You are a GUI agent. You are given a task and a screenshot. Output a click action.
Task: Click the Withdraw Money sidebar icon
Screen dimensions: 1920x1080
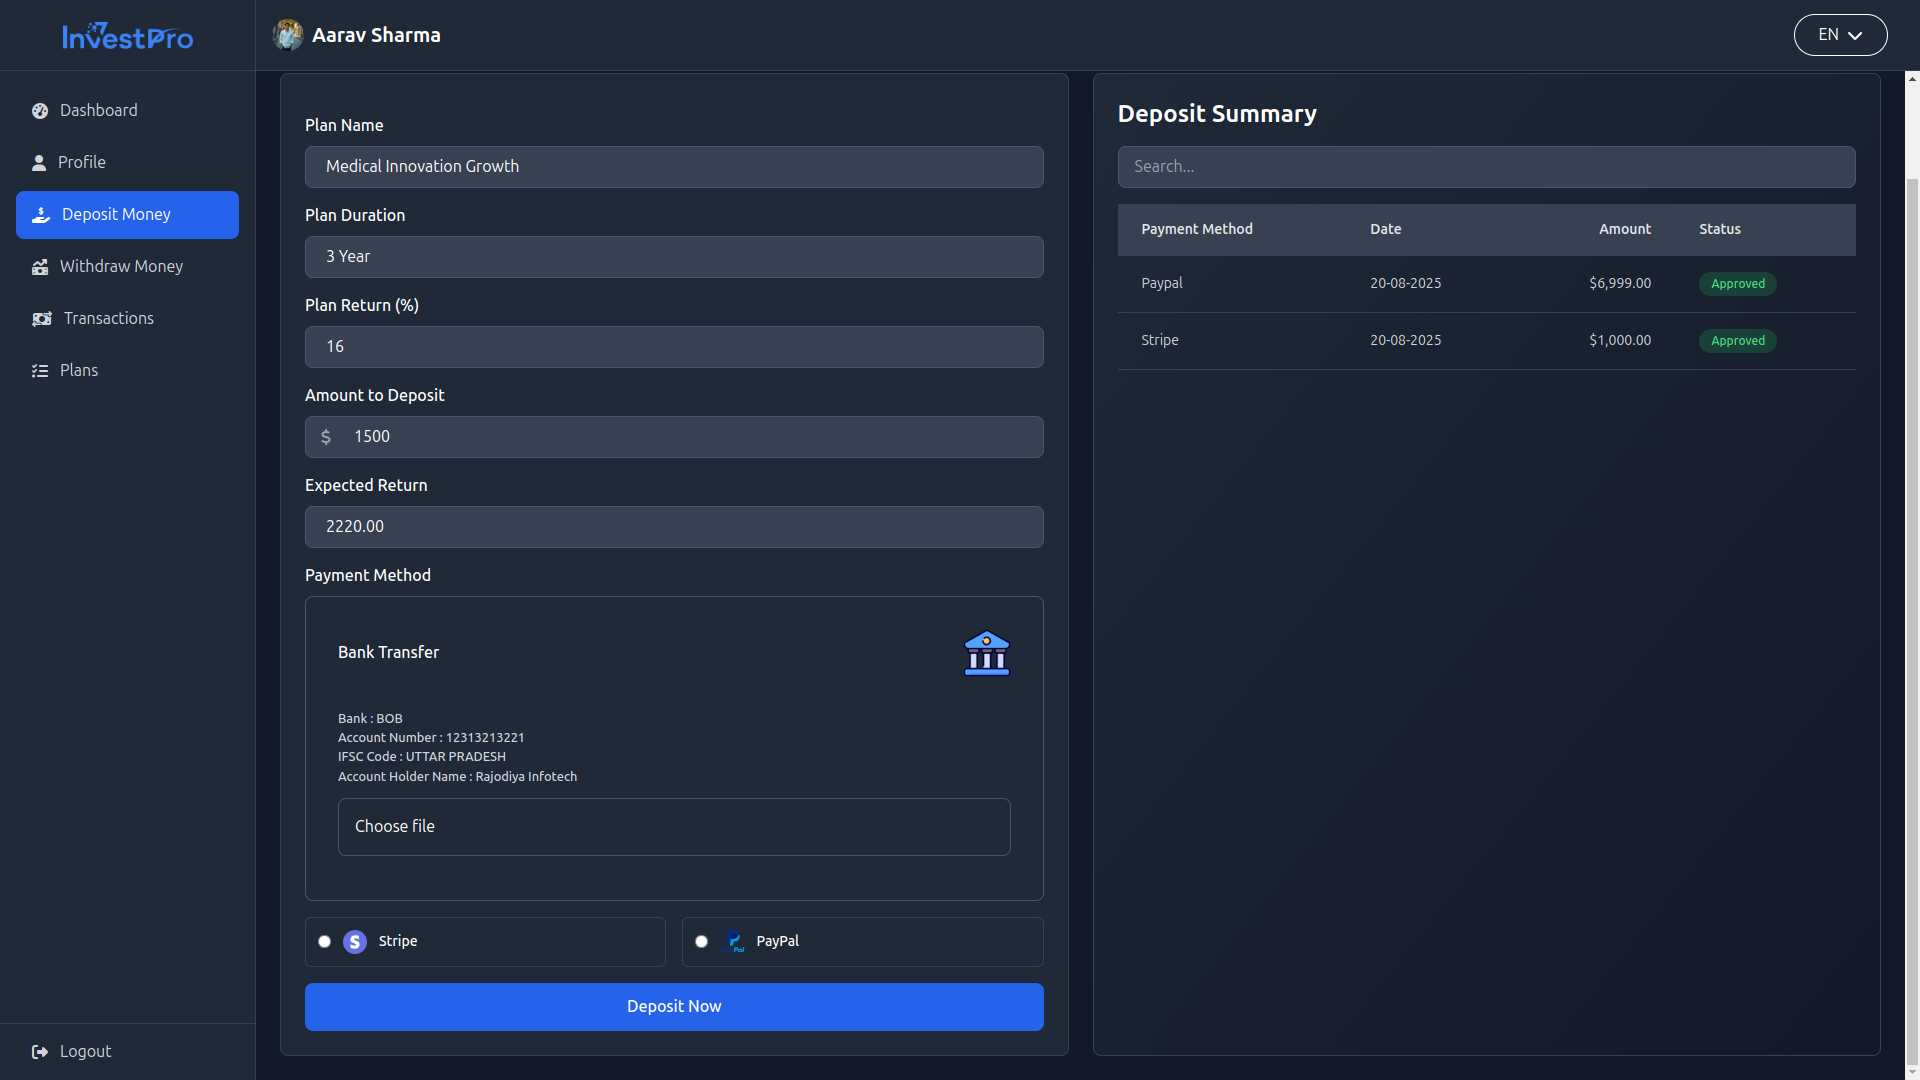pos(40,267)
